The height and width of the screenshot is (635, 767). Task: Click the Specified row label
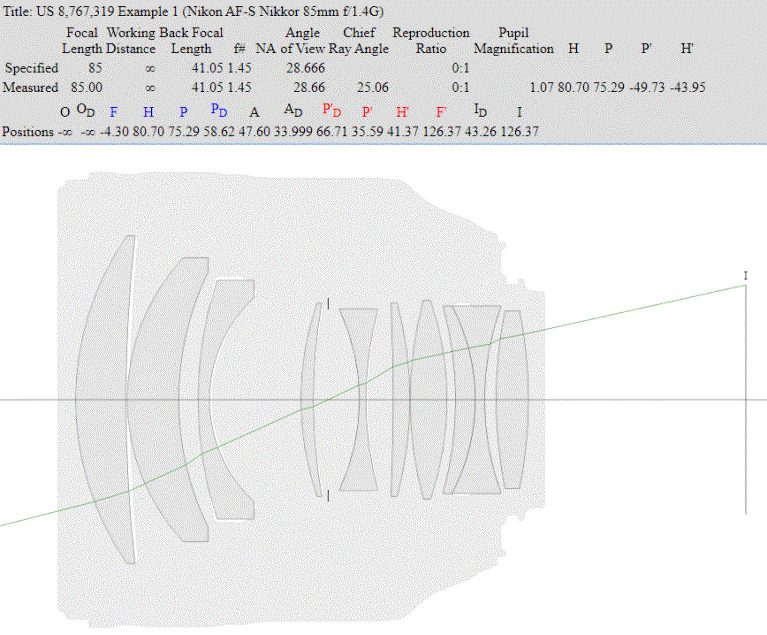[31, 68]
